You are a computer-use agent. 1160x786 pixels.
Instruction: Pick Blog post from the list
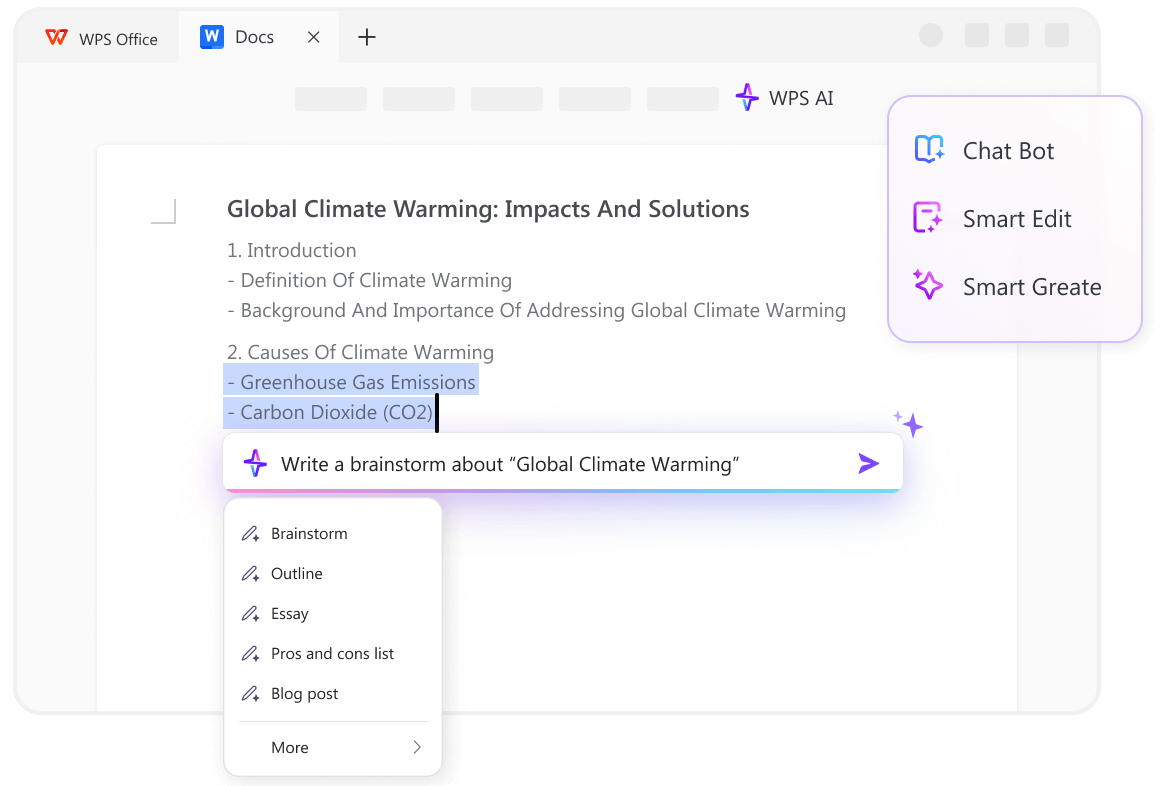[x=306, y=693]
